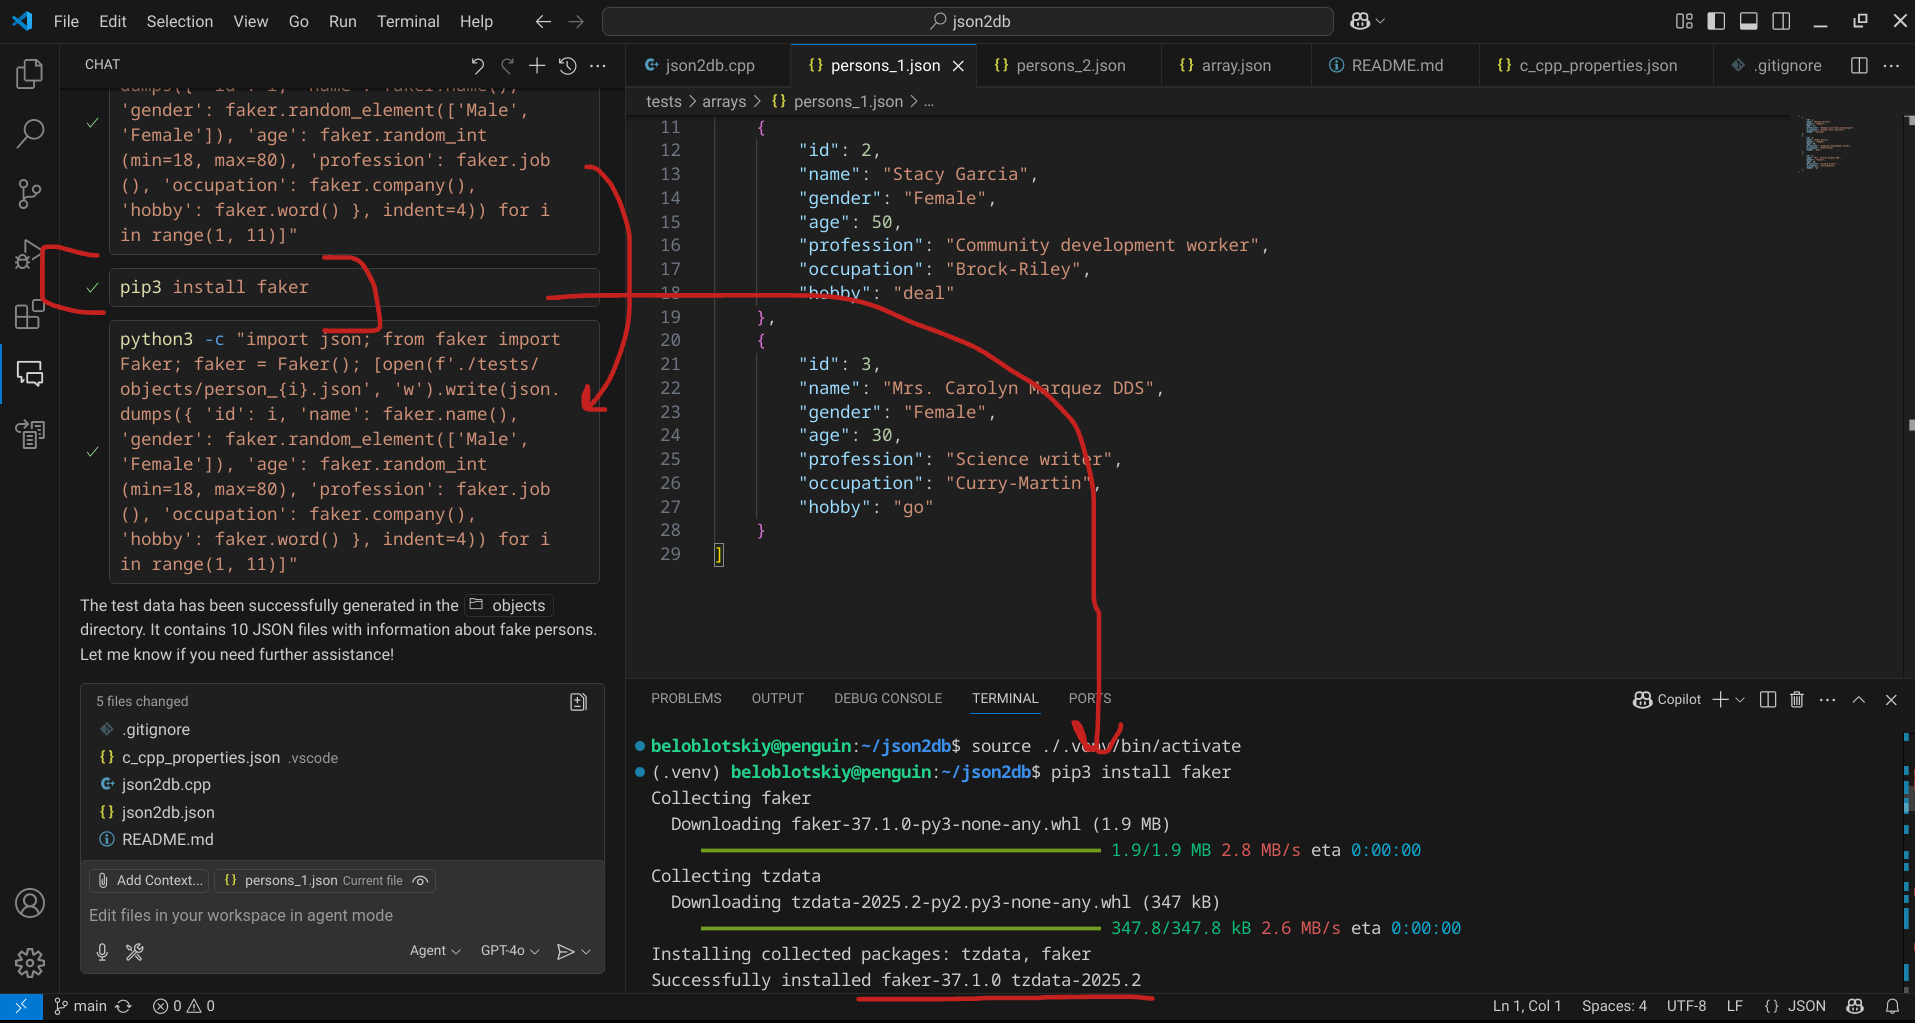1915x1023 pixels.
Task: Open the Extensions view in activity bar
Action: tap(30, 314)
